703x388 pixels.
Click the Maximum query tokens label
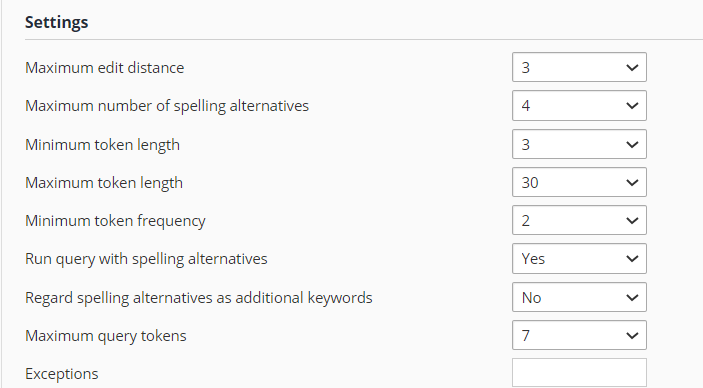click(106, 336)
